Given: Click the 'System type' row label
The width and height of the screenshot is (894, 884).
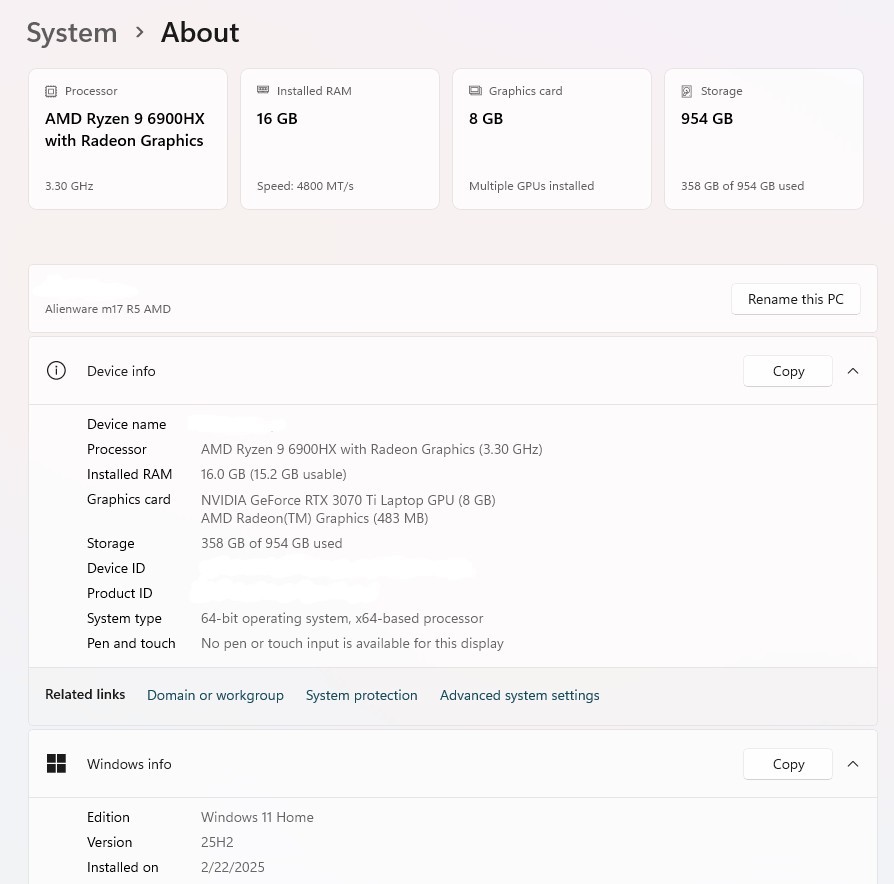Looking at the screenshot, I should pos(124,618).
